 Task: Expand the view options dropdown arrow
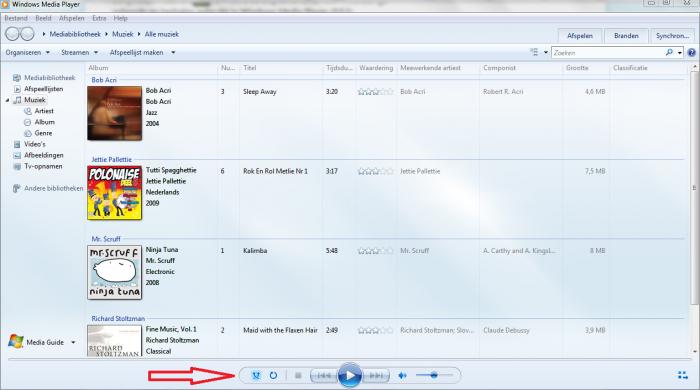[546, 53]
